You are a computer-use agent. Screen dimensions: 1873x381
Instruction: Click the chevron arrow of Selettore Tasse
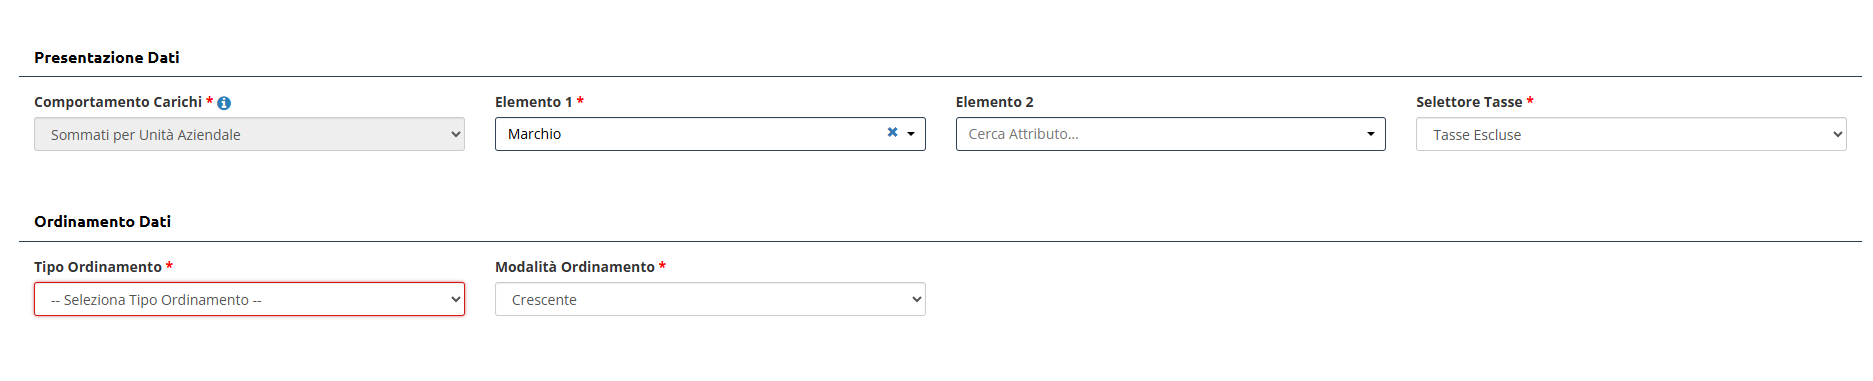[1837, 134]
